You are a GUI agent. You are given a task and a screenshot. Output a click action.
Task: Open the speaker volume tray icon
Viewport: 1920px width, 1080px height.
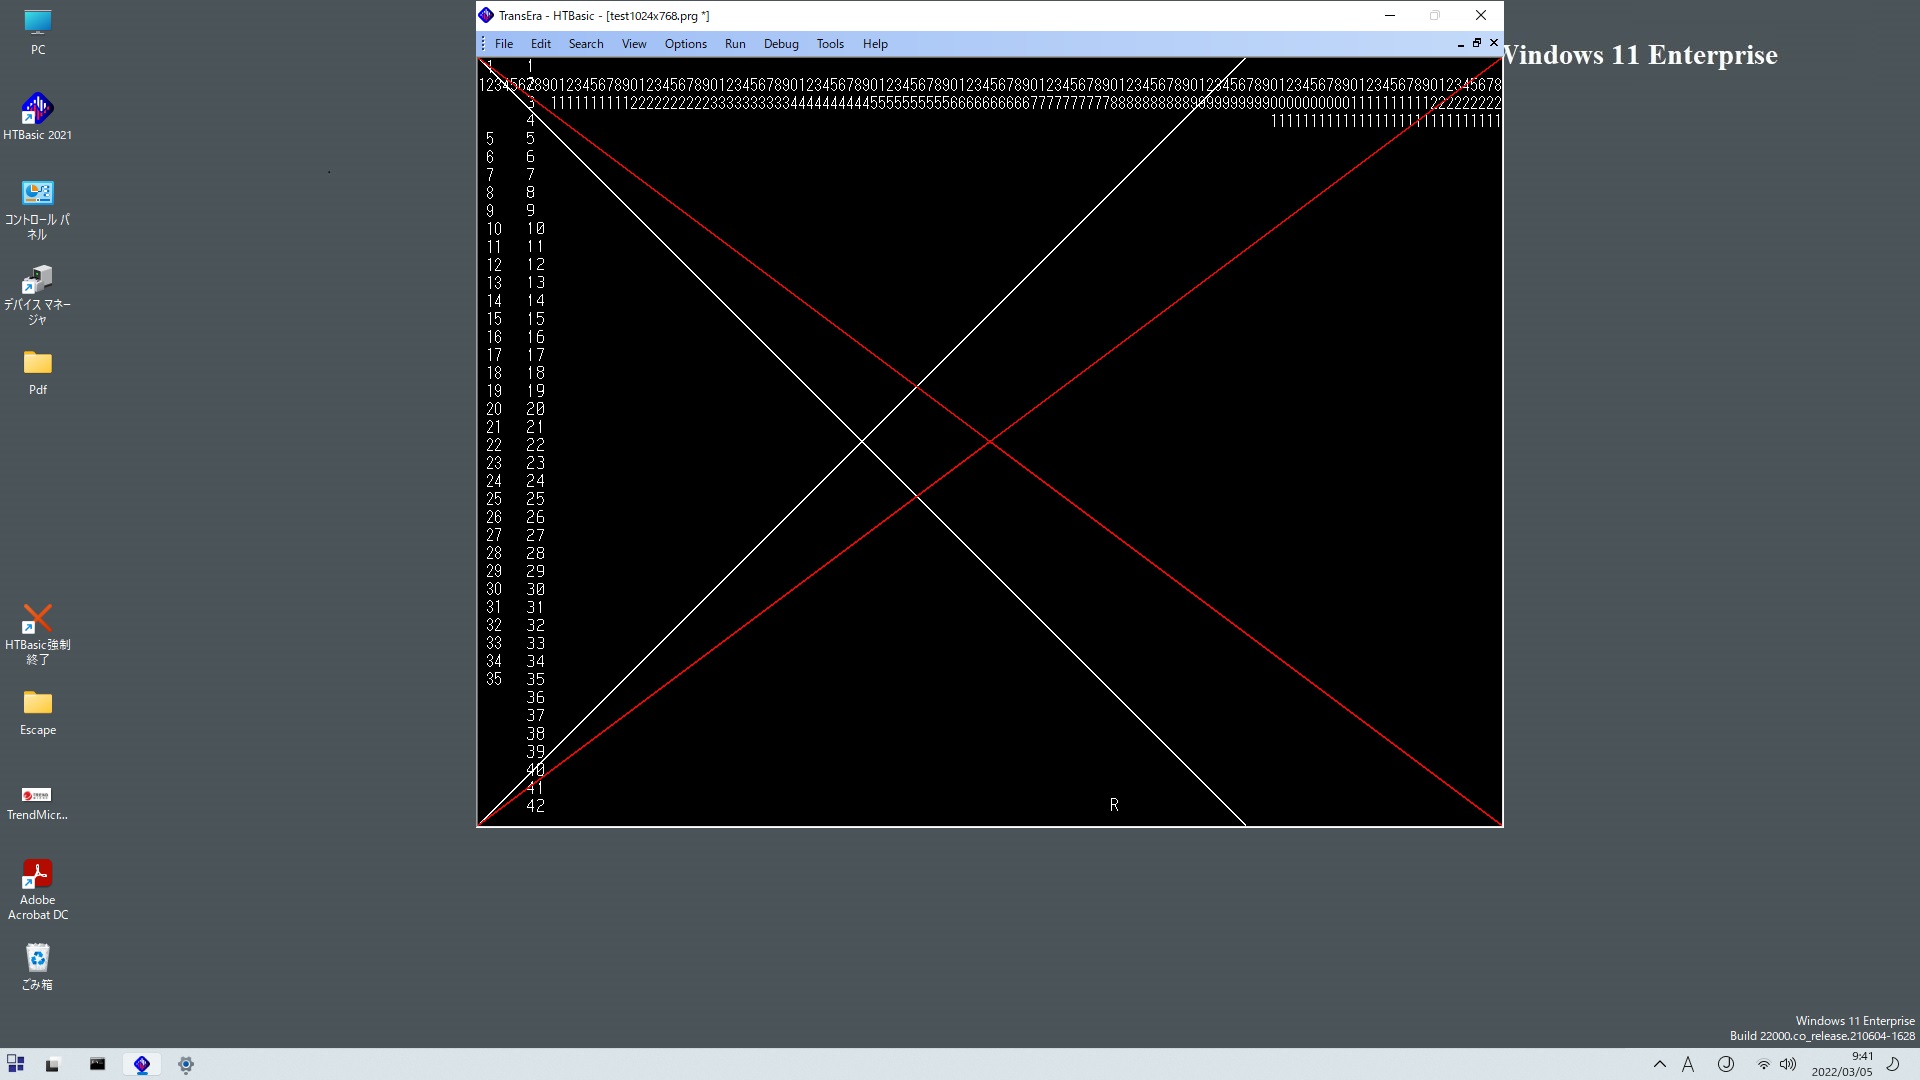click(1788, 1064)
